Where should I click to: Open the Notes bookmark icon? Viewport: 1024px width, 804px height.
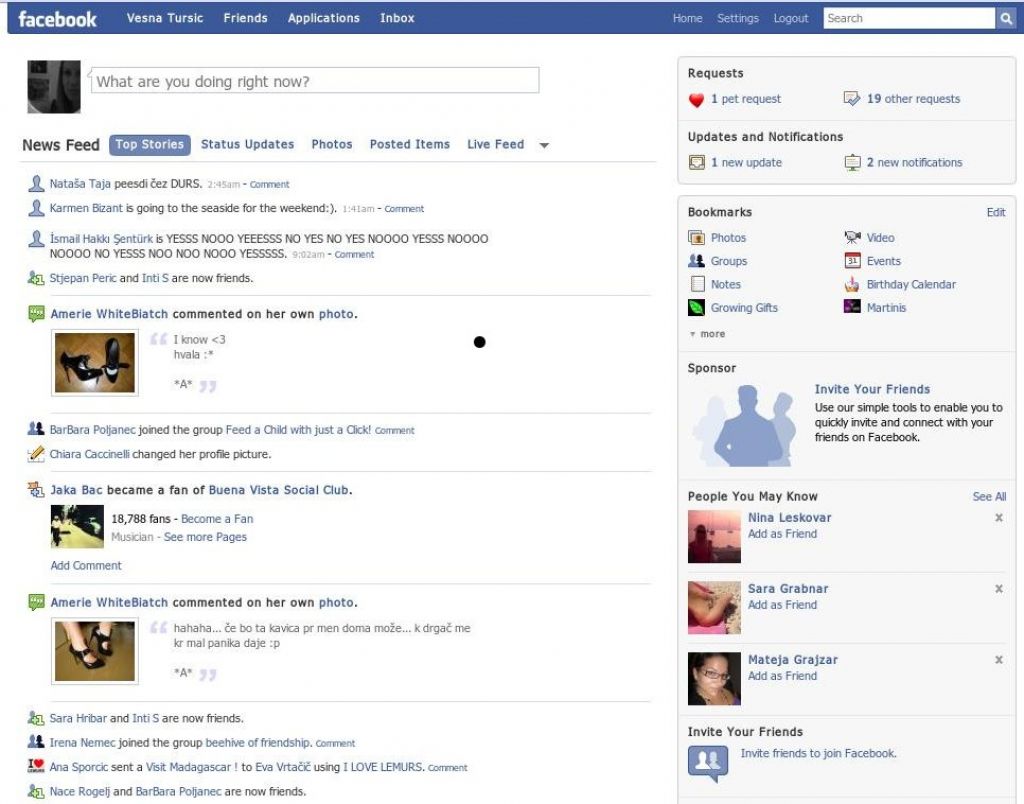[x=697, y=284]
